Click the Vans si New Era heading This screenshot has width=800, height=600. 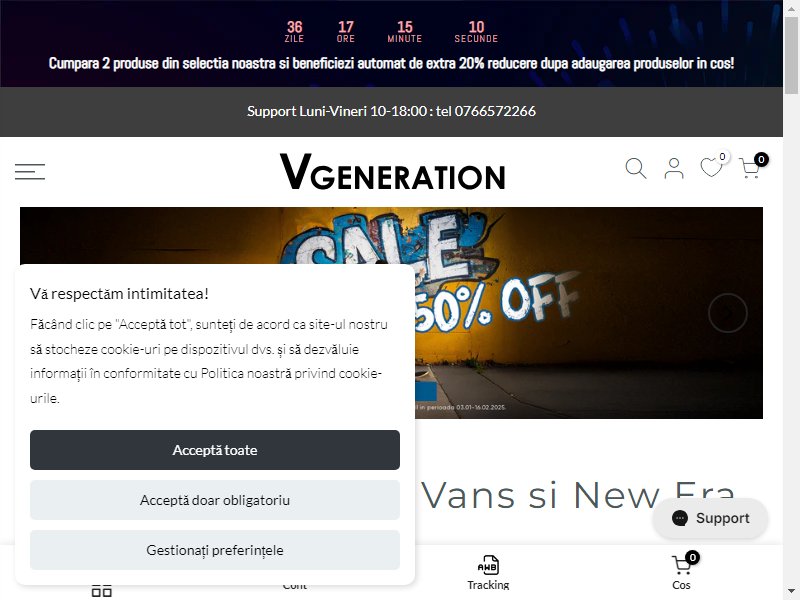coord(578,495)
